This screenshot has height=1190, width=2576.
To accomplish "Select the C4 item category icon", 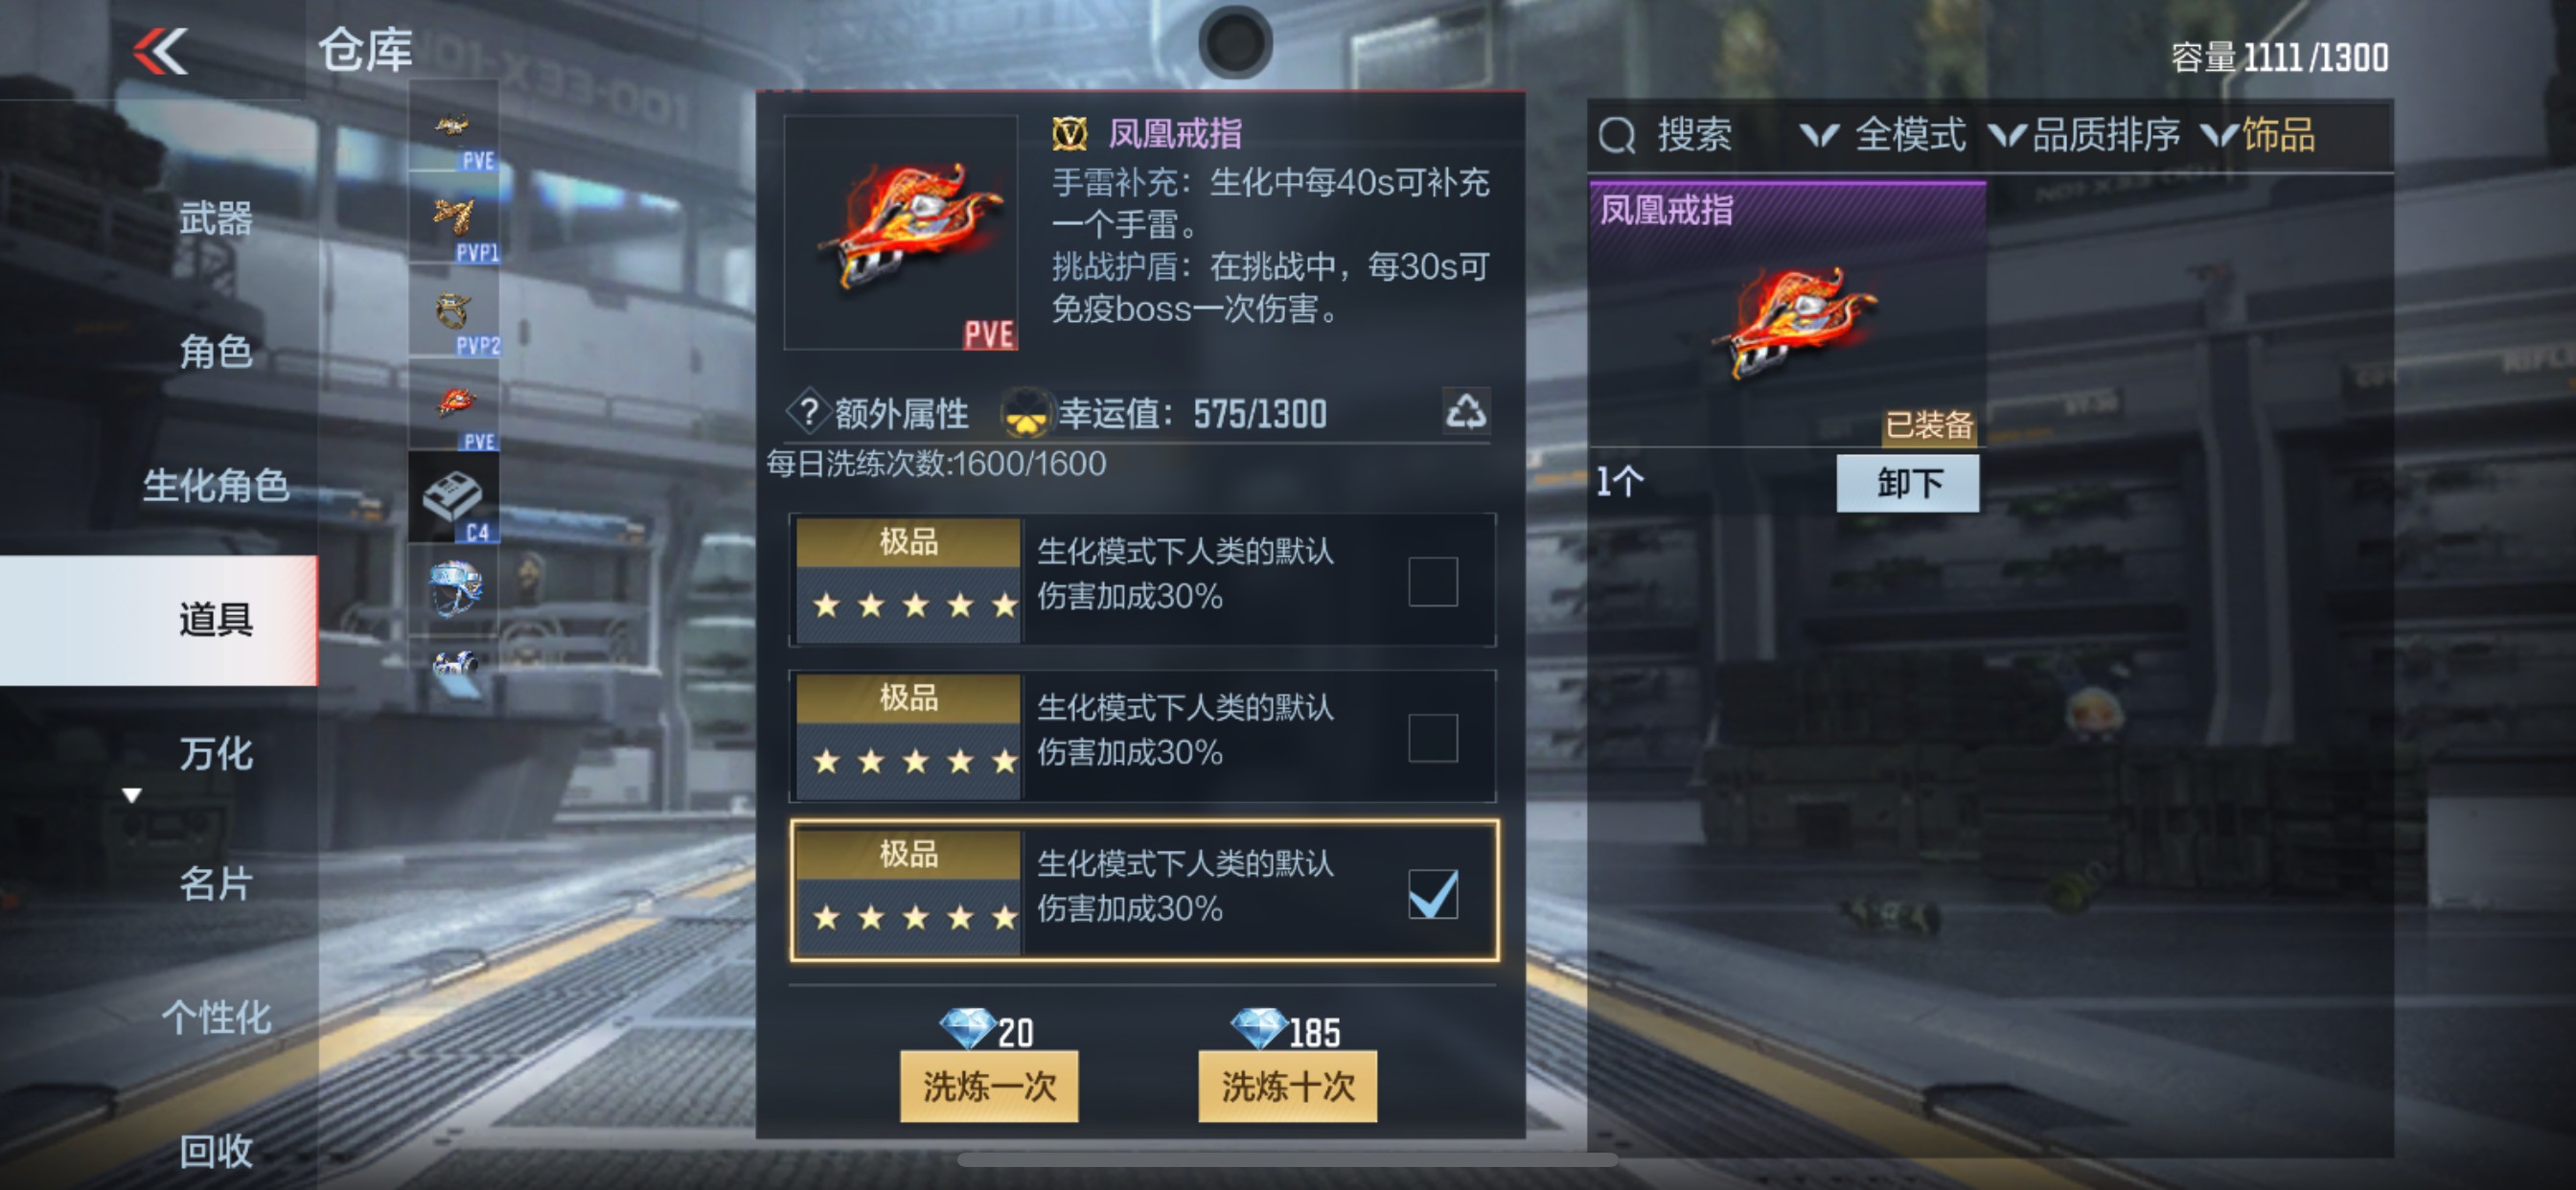I will coord(454,498).
